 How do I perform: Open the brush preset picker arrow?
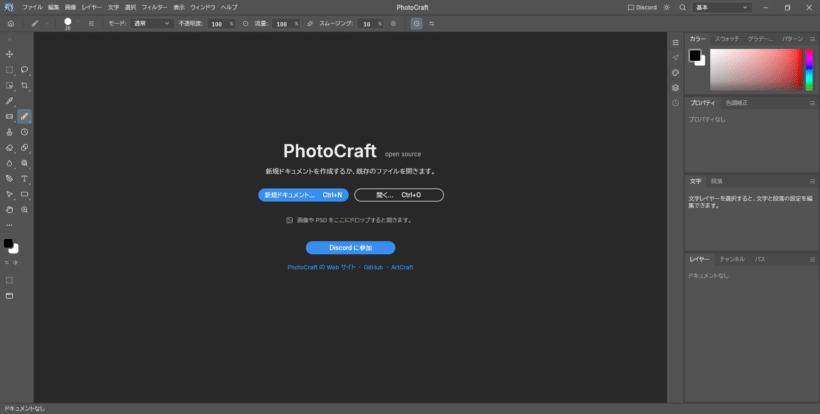point(78,22)
